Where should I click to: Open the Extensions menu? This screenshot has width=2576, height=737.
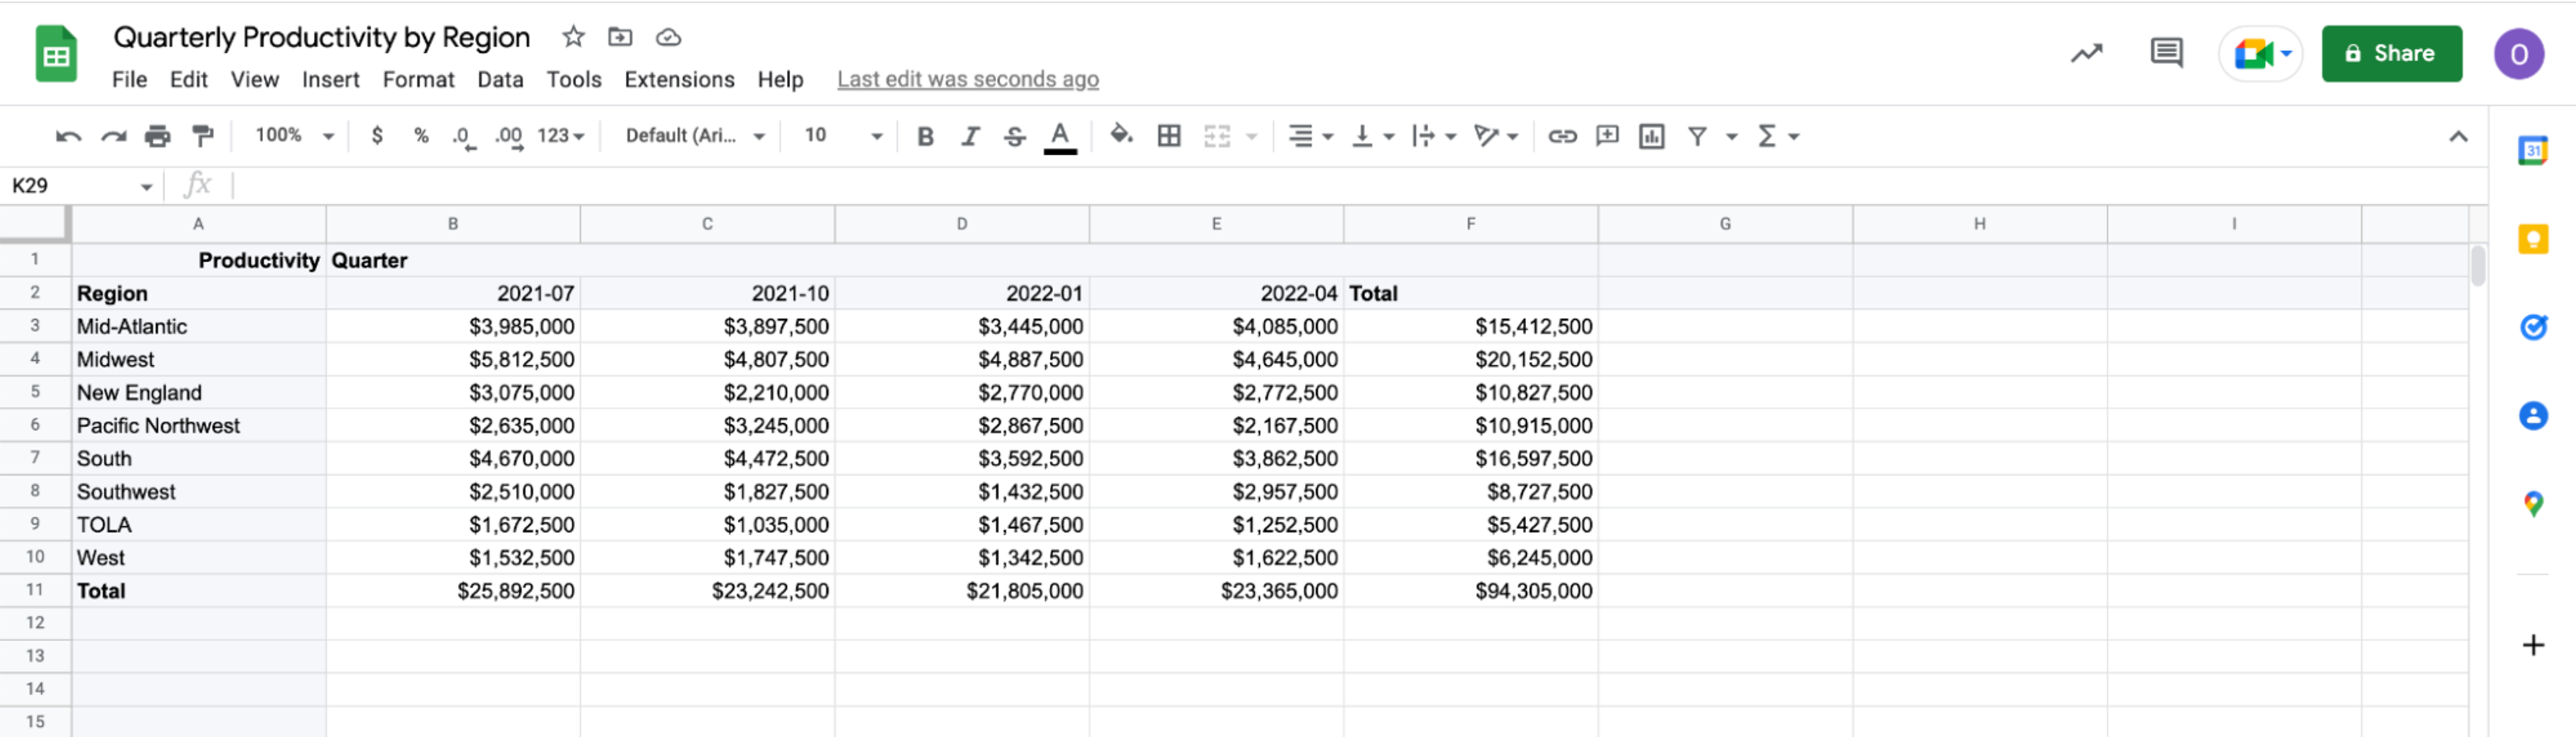tap(679, 79)
